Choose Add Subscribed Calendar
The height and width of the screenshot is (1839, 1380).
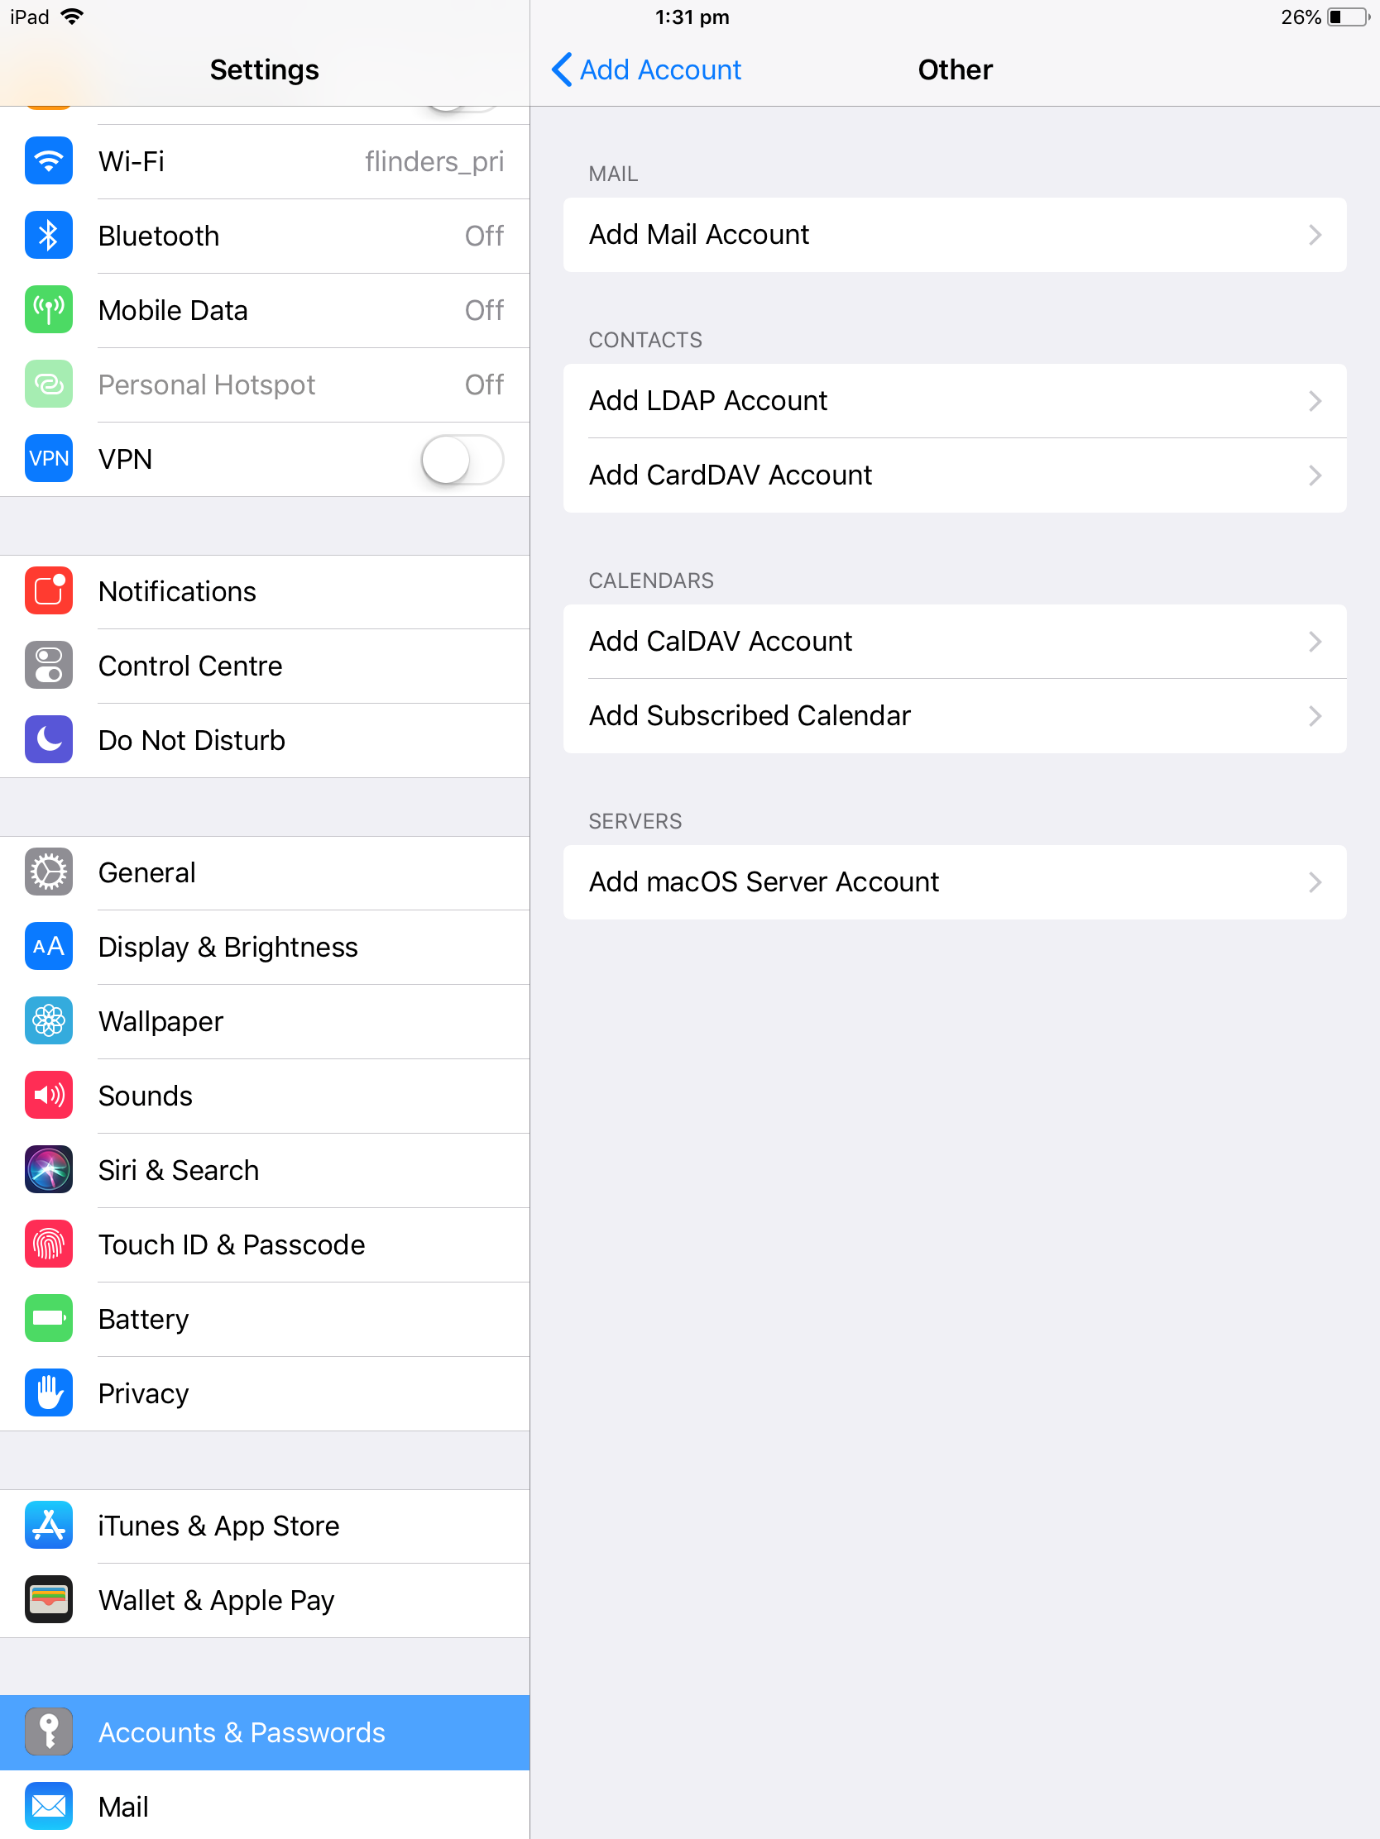tap(955, 716)
